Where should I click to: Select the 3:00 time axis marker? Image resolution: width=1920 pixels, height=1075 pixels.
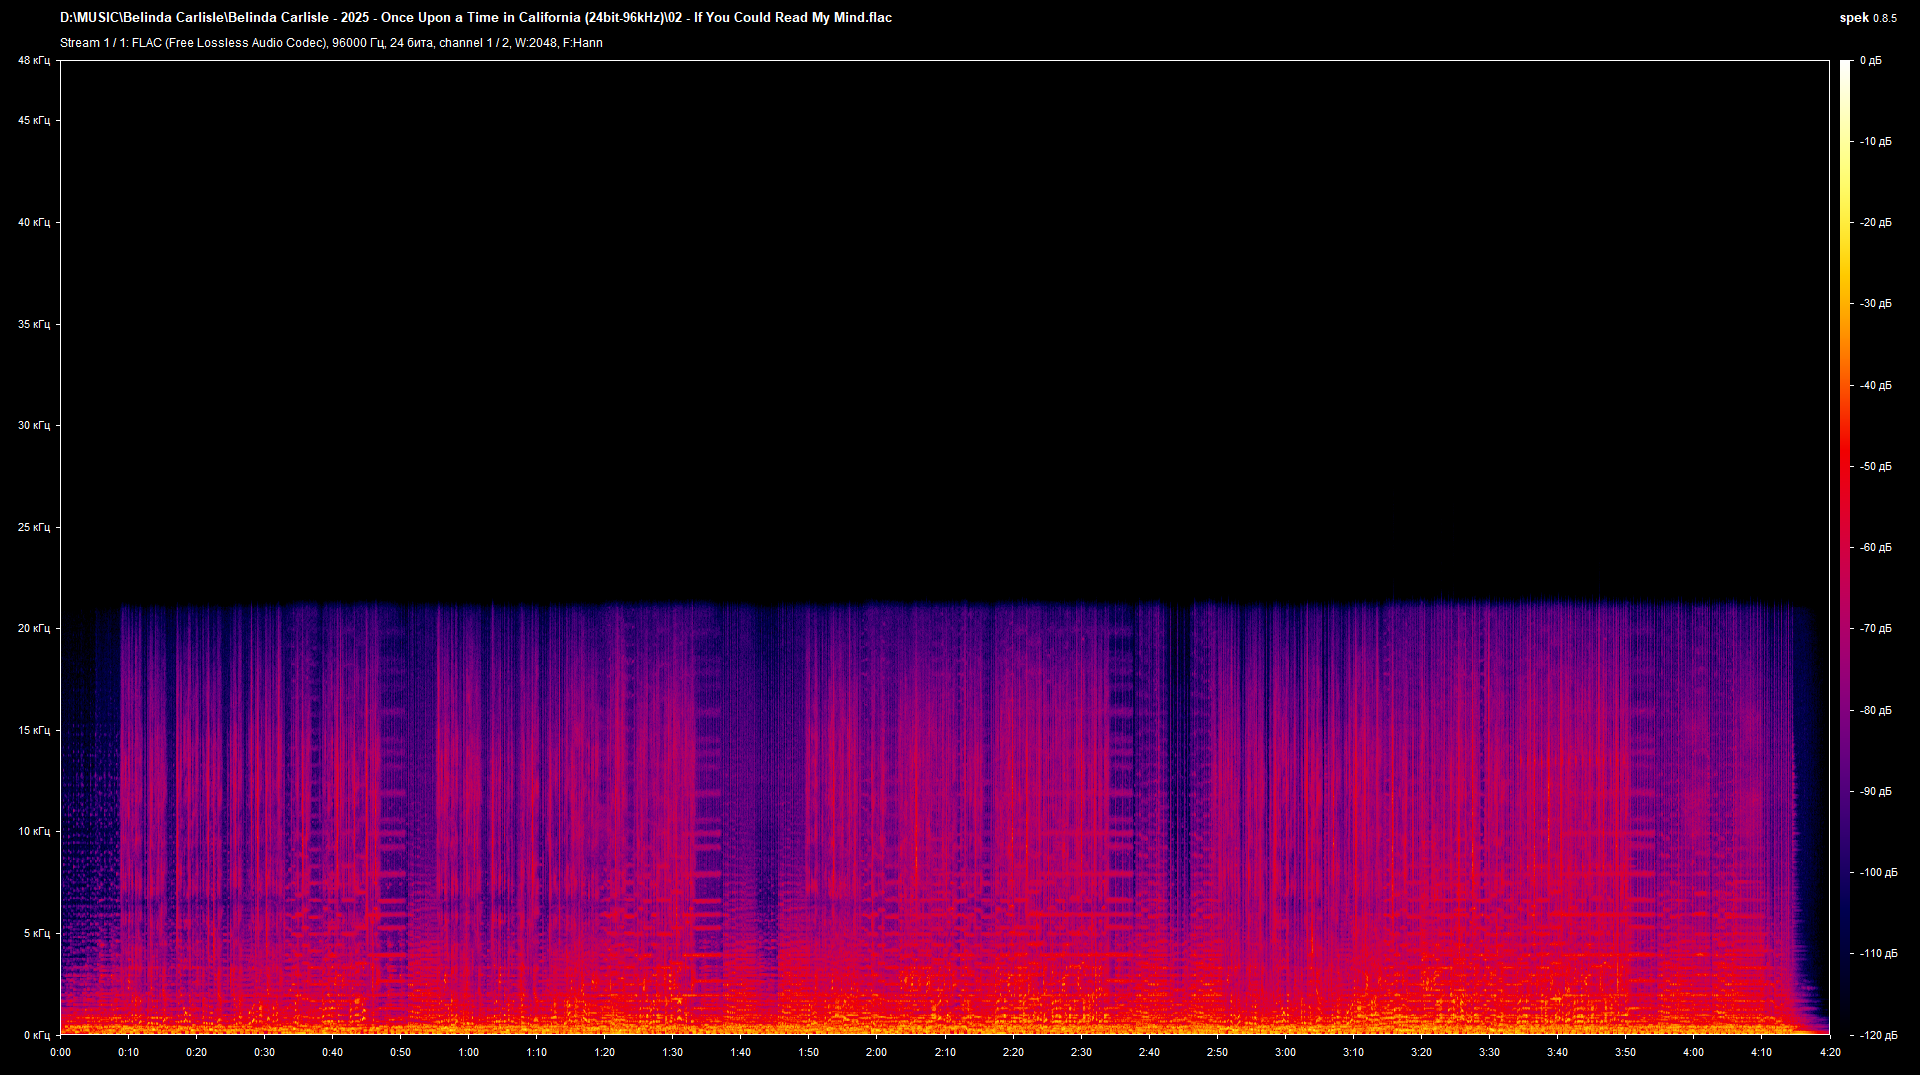pos(1285,1052)
